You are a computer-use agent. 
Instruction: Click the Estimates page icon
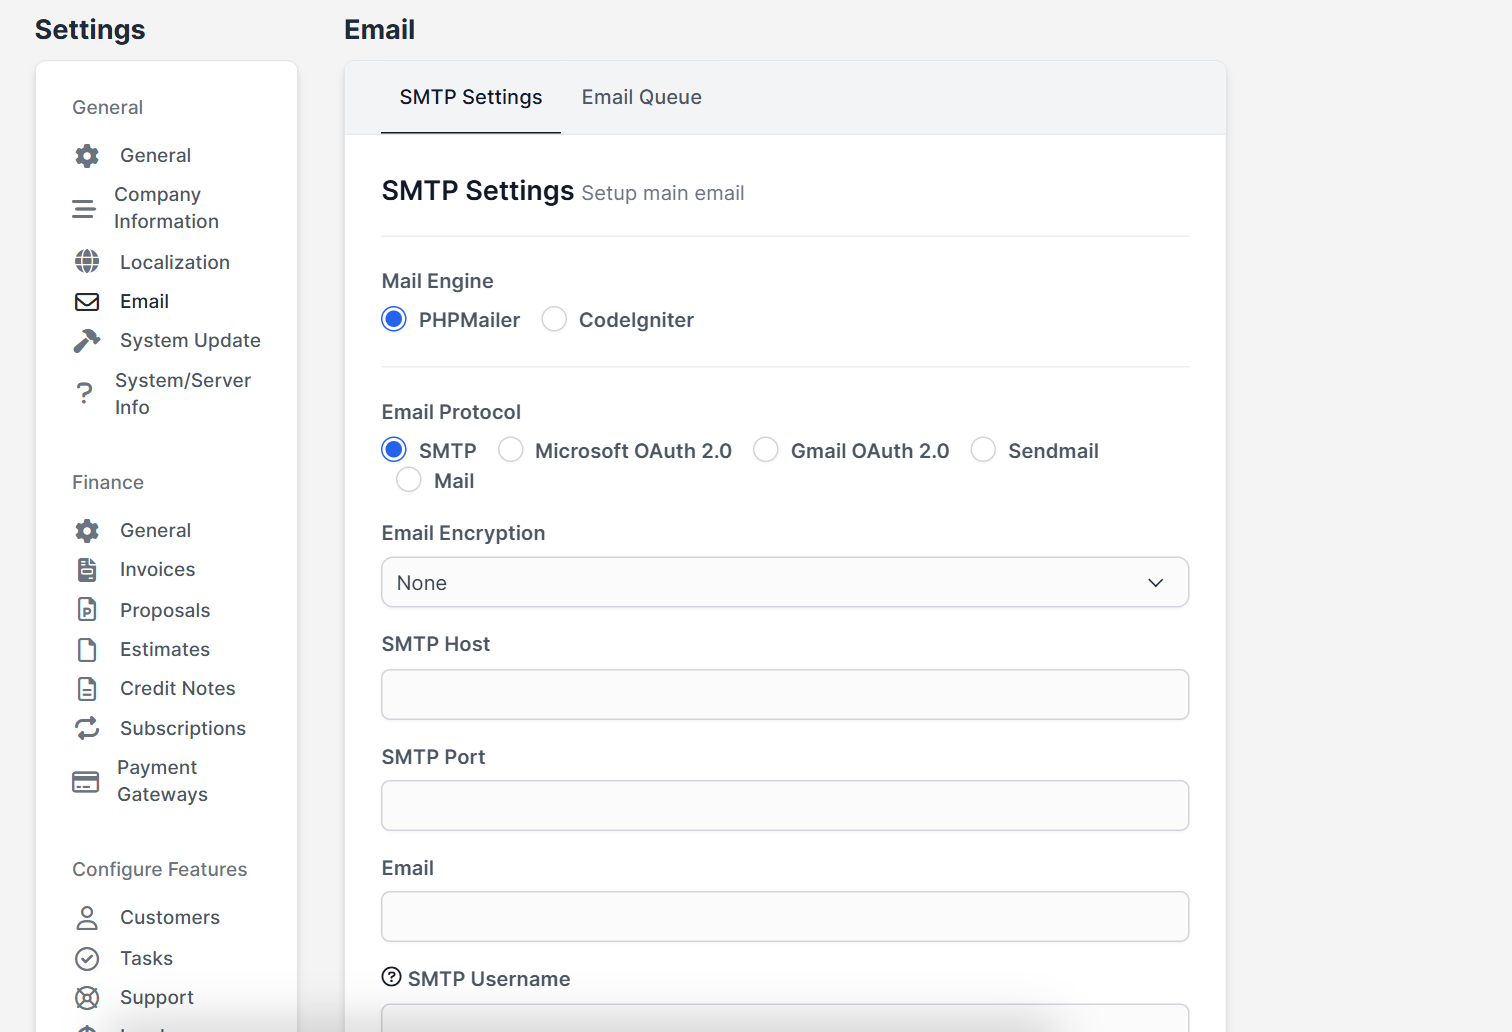(x=87, y=650)
